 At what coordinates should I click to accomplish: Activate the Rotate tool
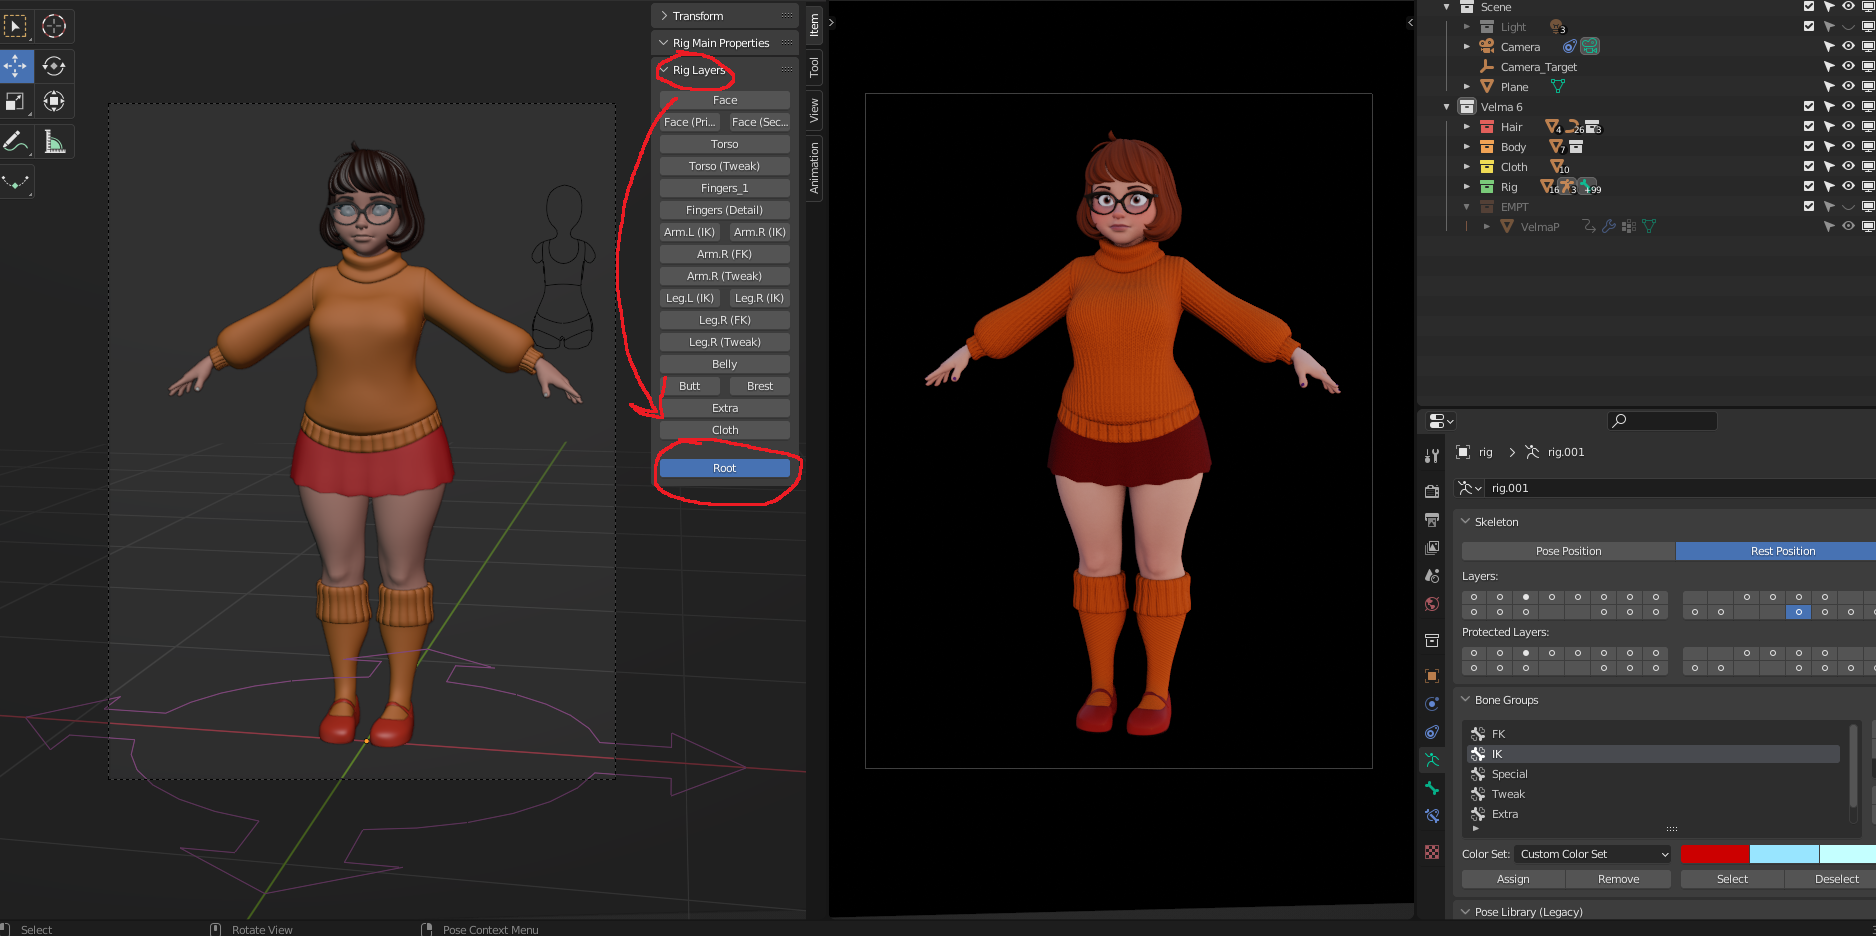click(x=54, y=66)
